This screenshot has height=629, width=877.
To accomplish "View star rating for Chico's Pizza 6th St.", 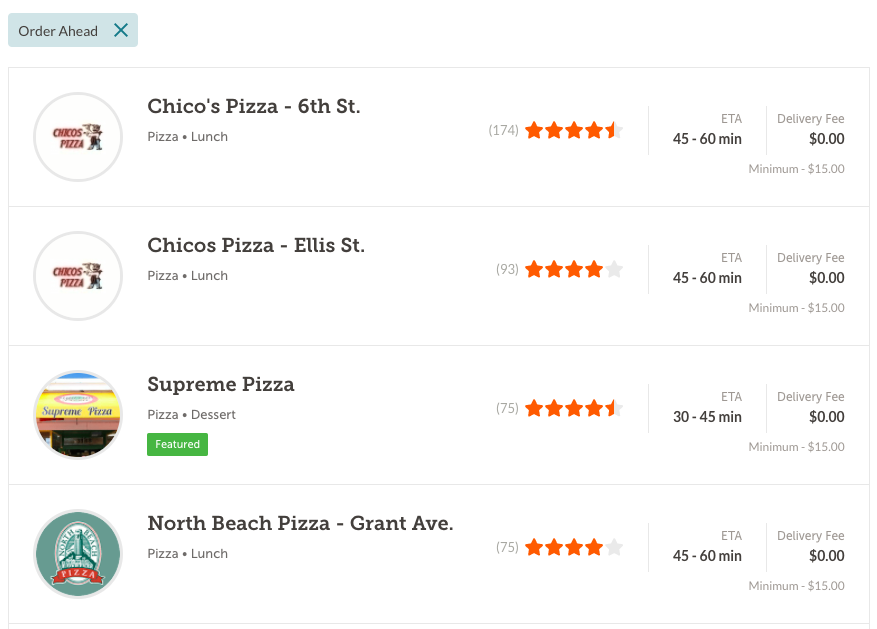I will (x=573, y=130).
